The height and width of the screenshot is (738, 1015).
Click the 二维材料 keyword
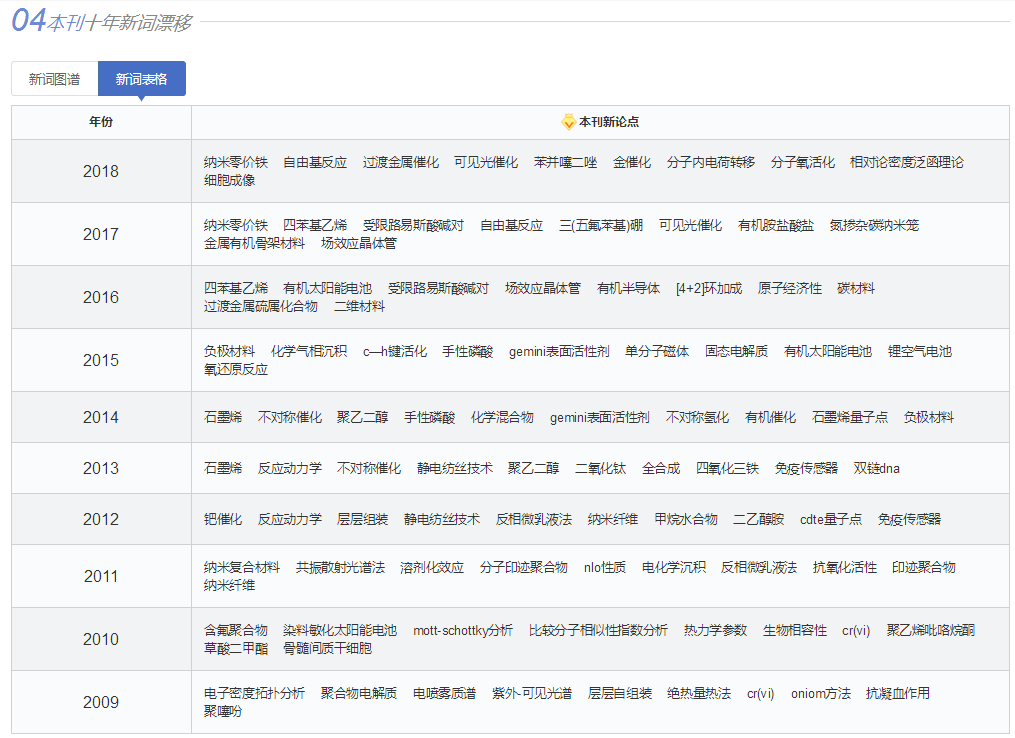359,306
